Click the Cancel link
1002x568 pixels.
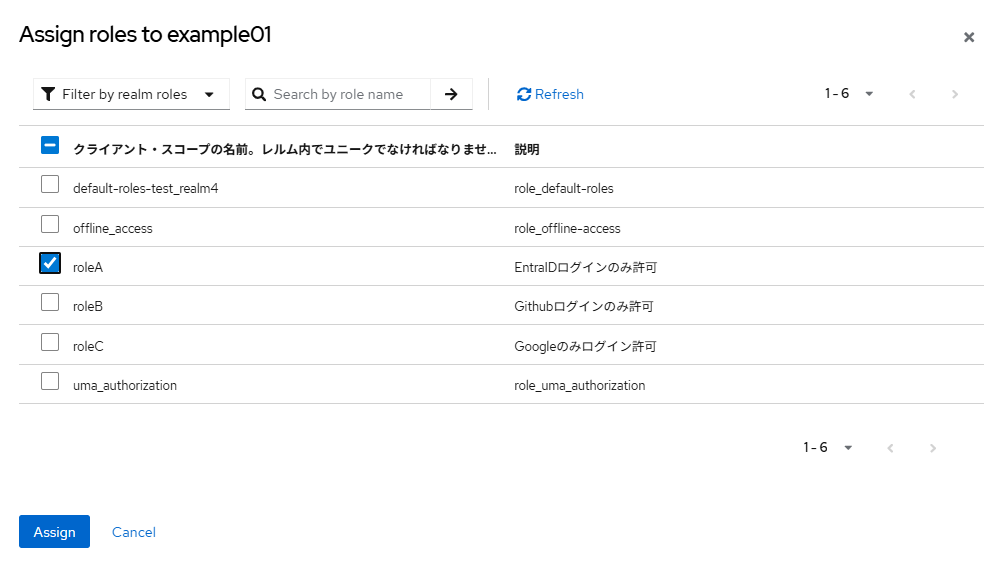134,532
